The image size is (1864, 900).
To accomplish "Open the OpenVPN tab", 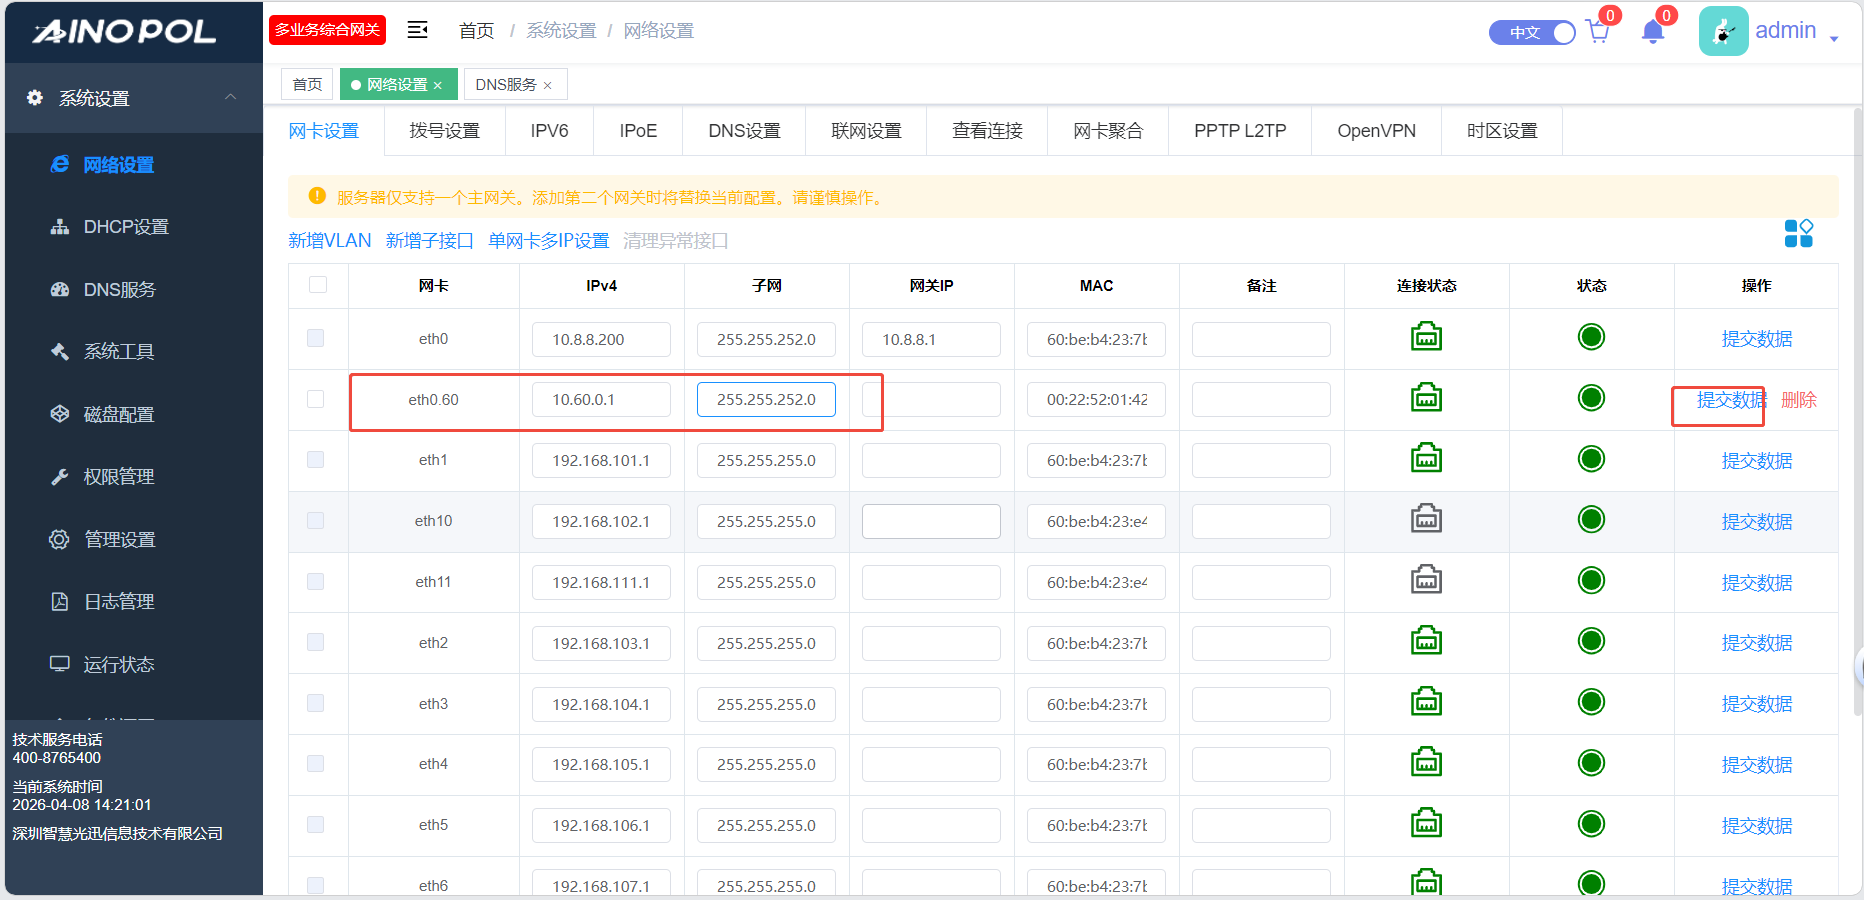I will click(x=1376, y=131).
